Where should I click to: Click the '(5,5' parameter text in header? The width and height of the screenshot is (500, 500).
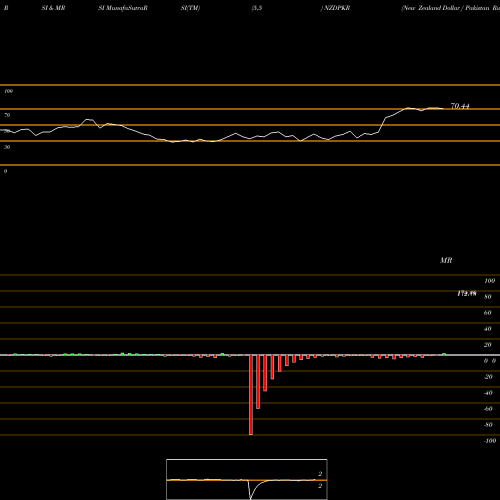click(x=257, y=8)
